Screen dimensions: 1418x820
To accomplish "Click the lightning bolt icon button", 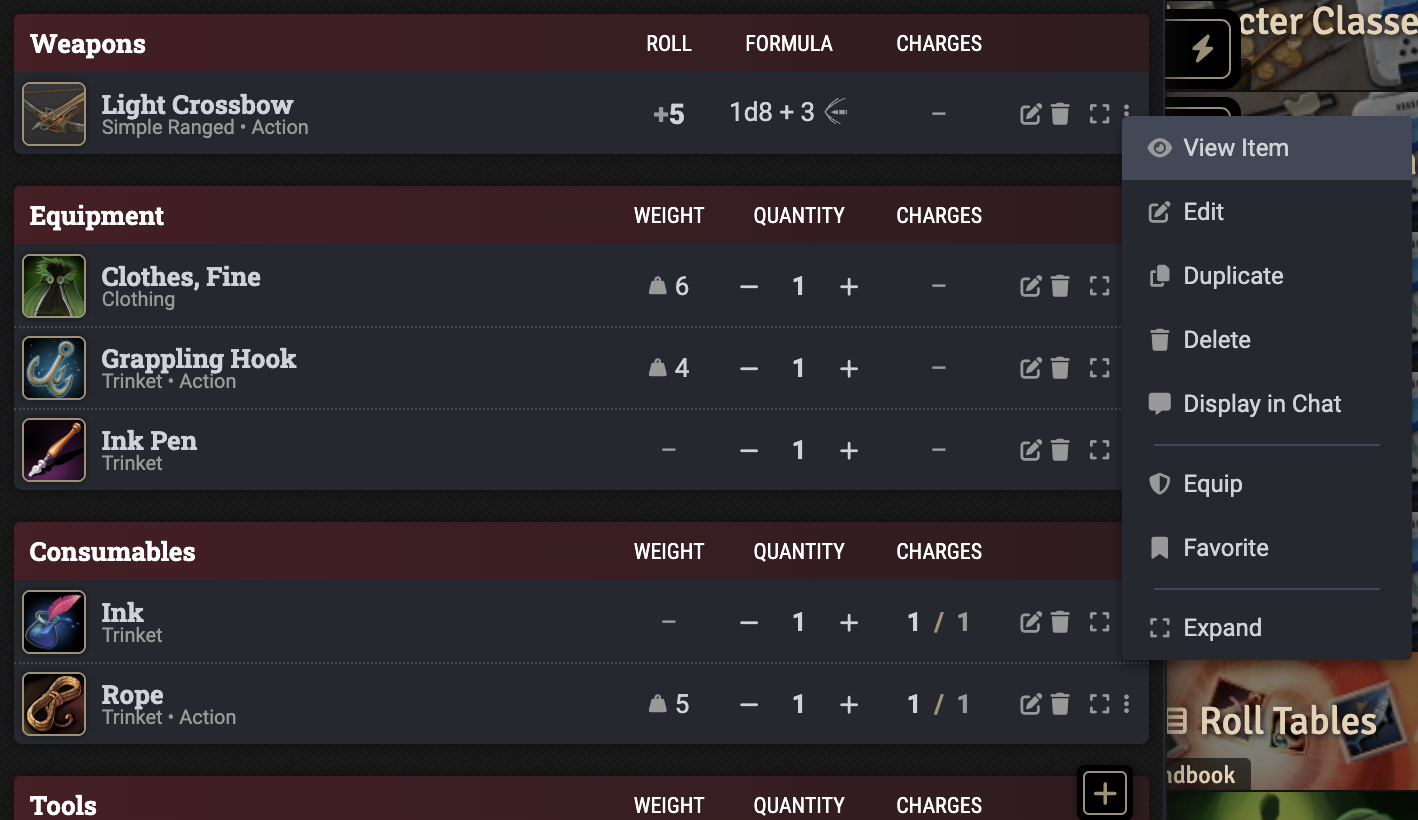I will (1202, 48).
